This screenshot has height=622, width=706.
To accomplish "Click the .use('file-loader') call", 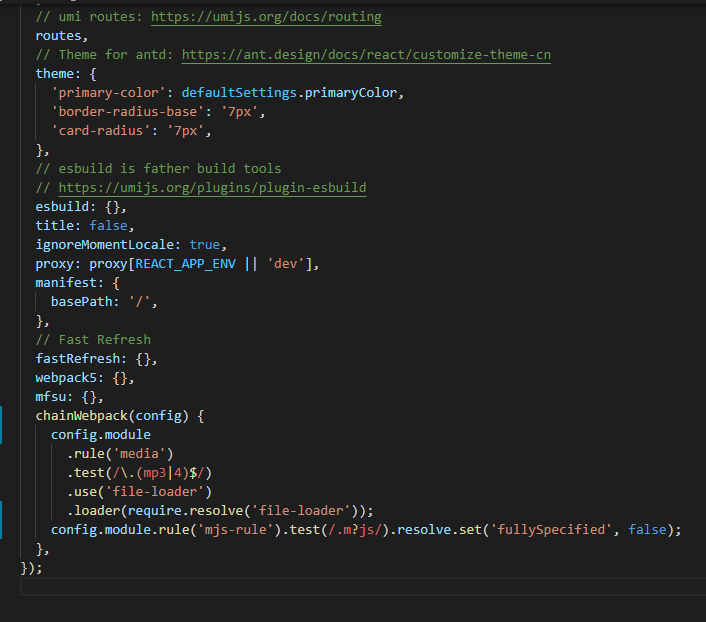I will point(139,492).
